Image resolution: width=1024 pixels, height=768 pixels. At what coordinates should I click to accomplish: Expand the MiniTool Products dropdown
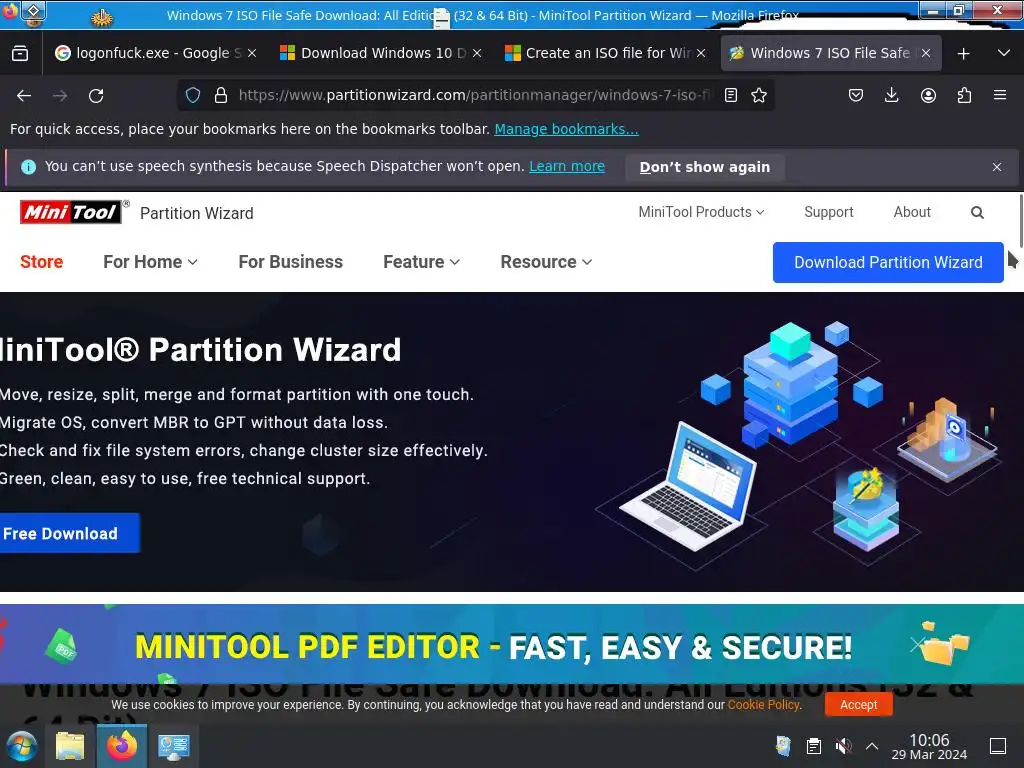point(701,212)
